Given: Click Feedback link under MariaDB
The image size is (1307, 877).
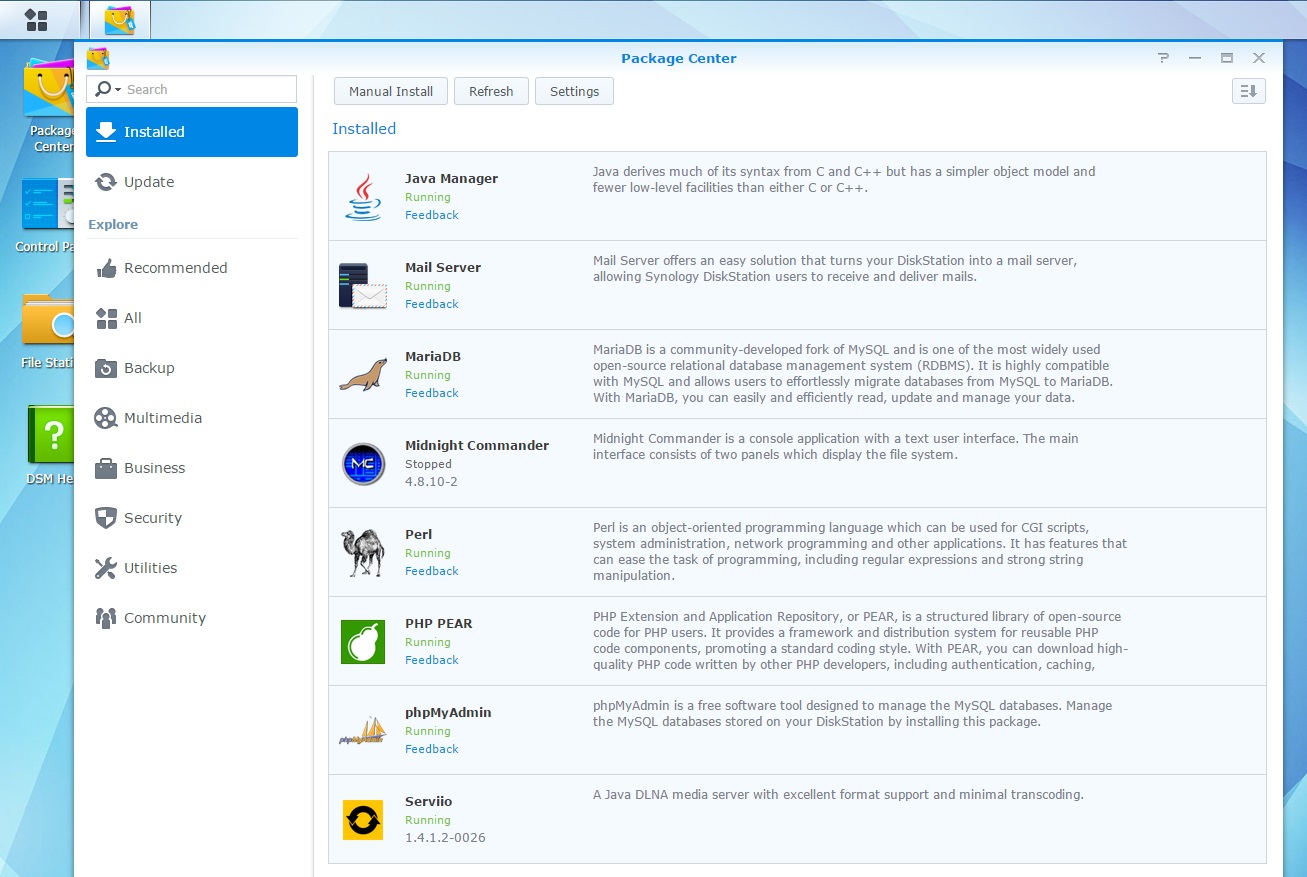Looking at the screenshot, I should (432, 393).
